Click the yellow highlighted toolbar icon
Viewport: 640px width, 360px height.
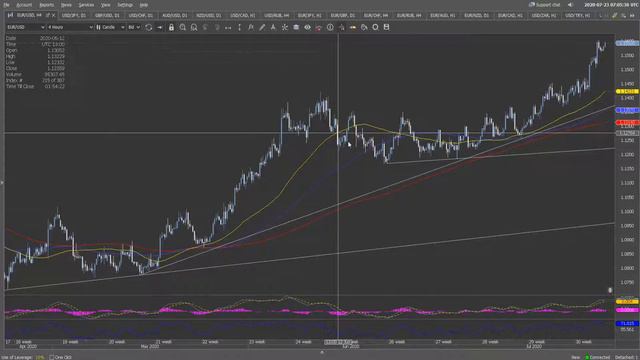click(353, 27)
